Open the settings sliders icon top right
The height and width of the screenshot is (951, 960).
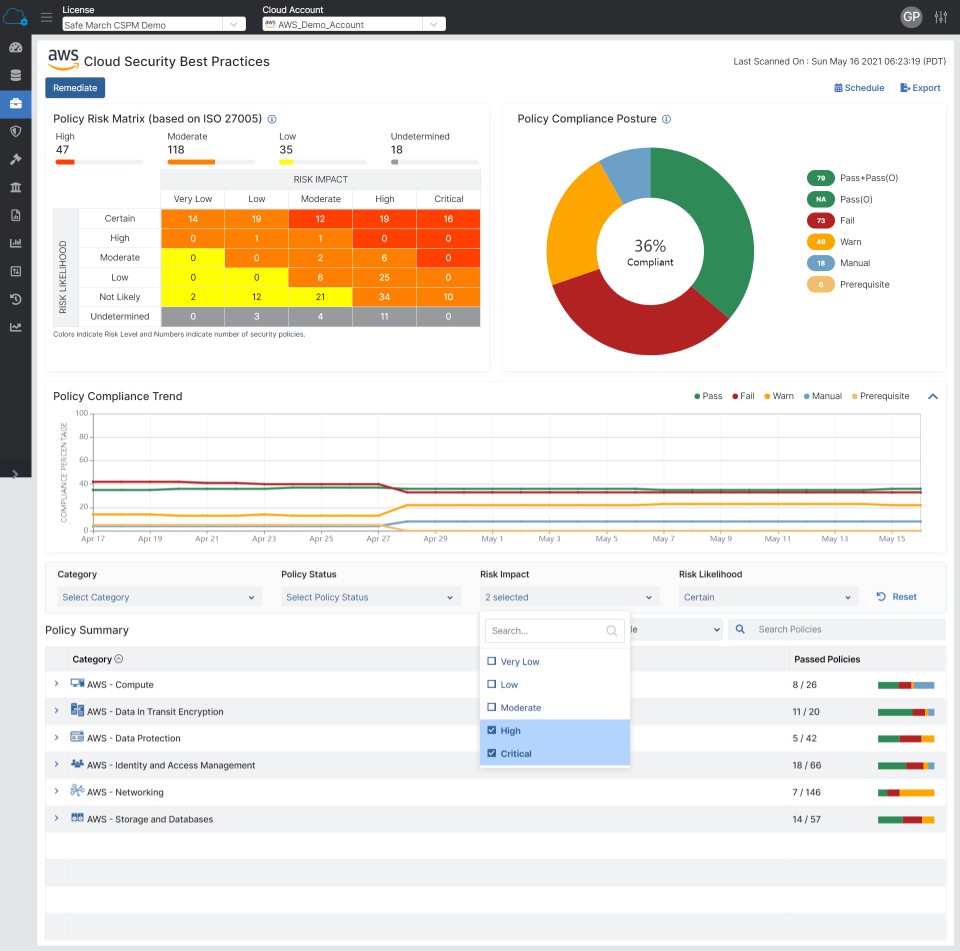click(940, 18)
